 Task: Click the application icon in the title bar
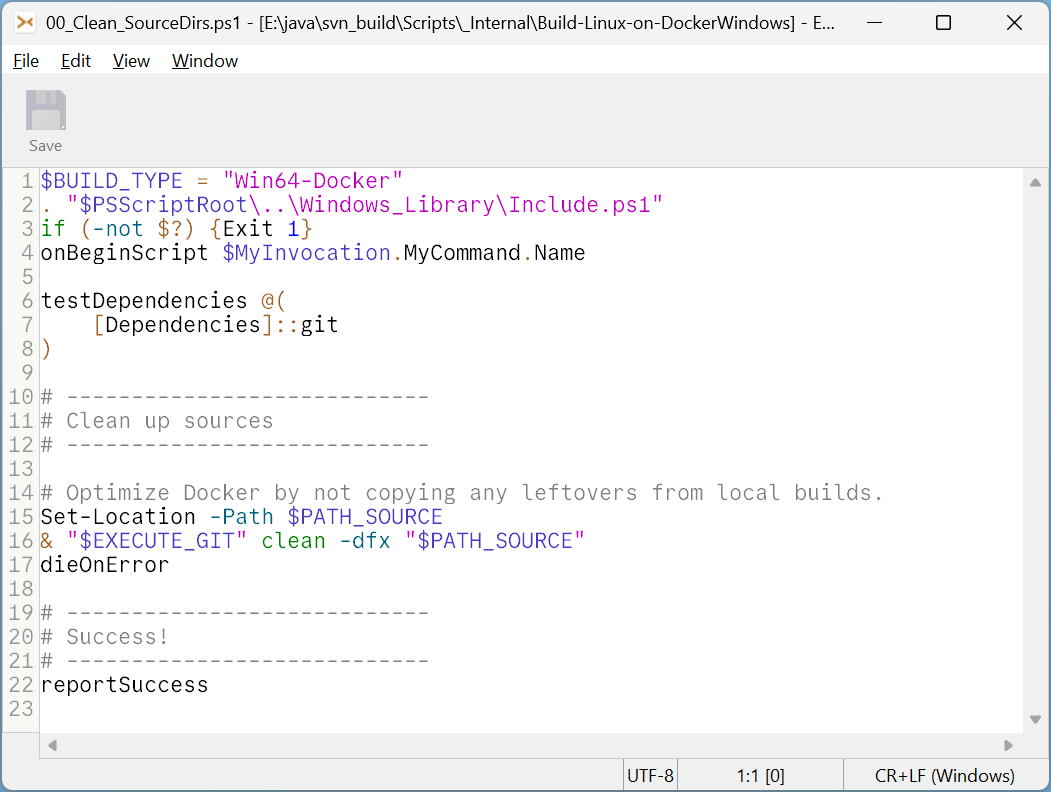click(x=24, y=22)
